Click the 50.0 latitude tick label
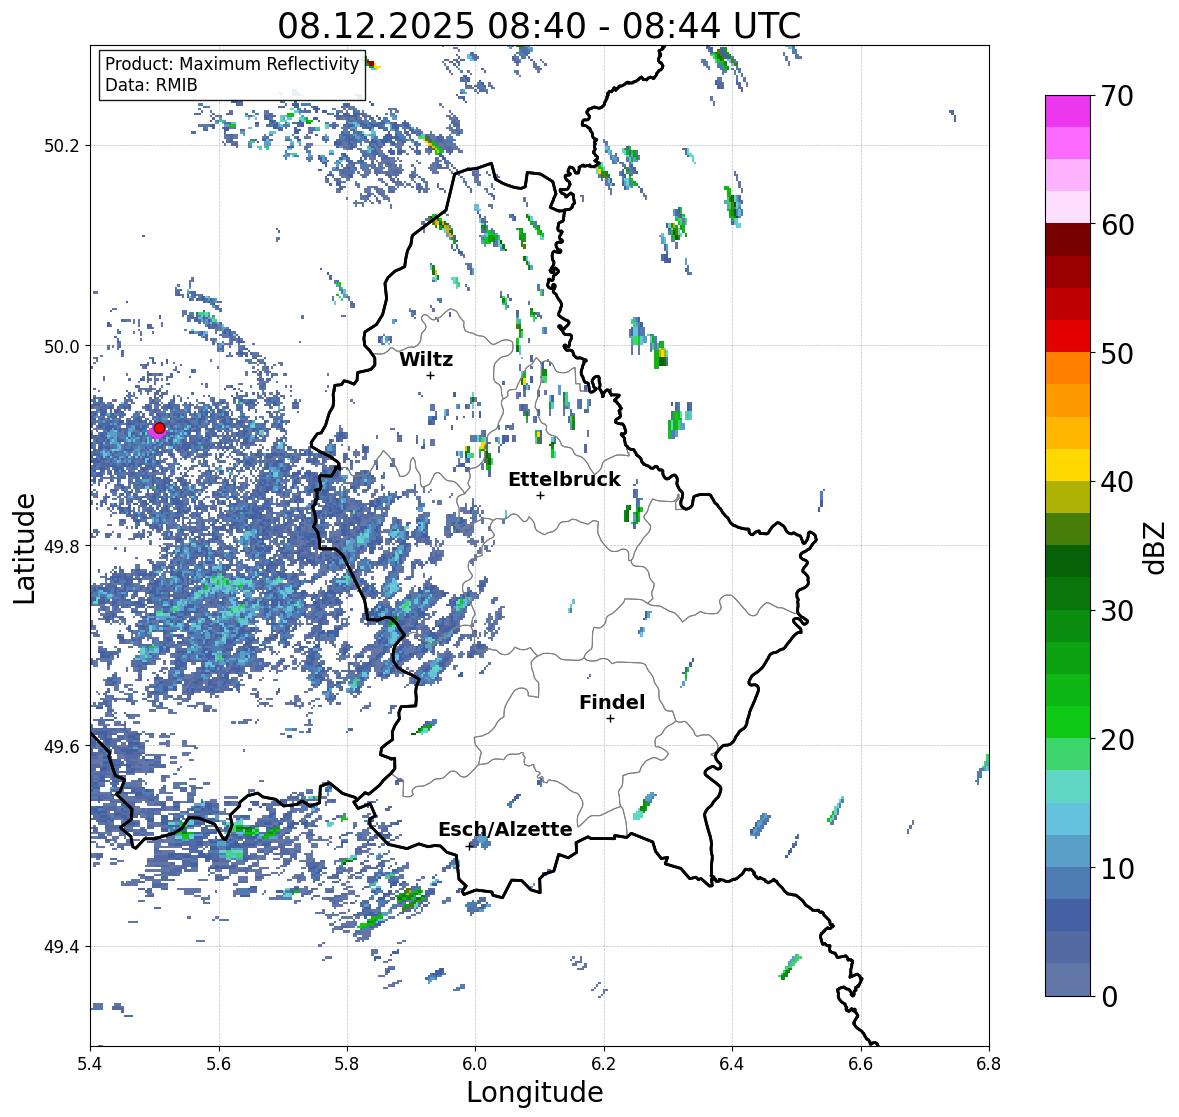 pyautogui.click(x=64, y=347)
